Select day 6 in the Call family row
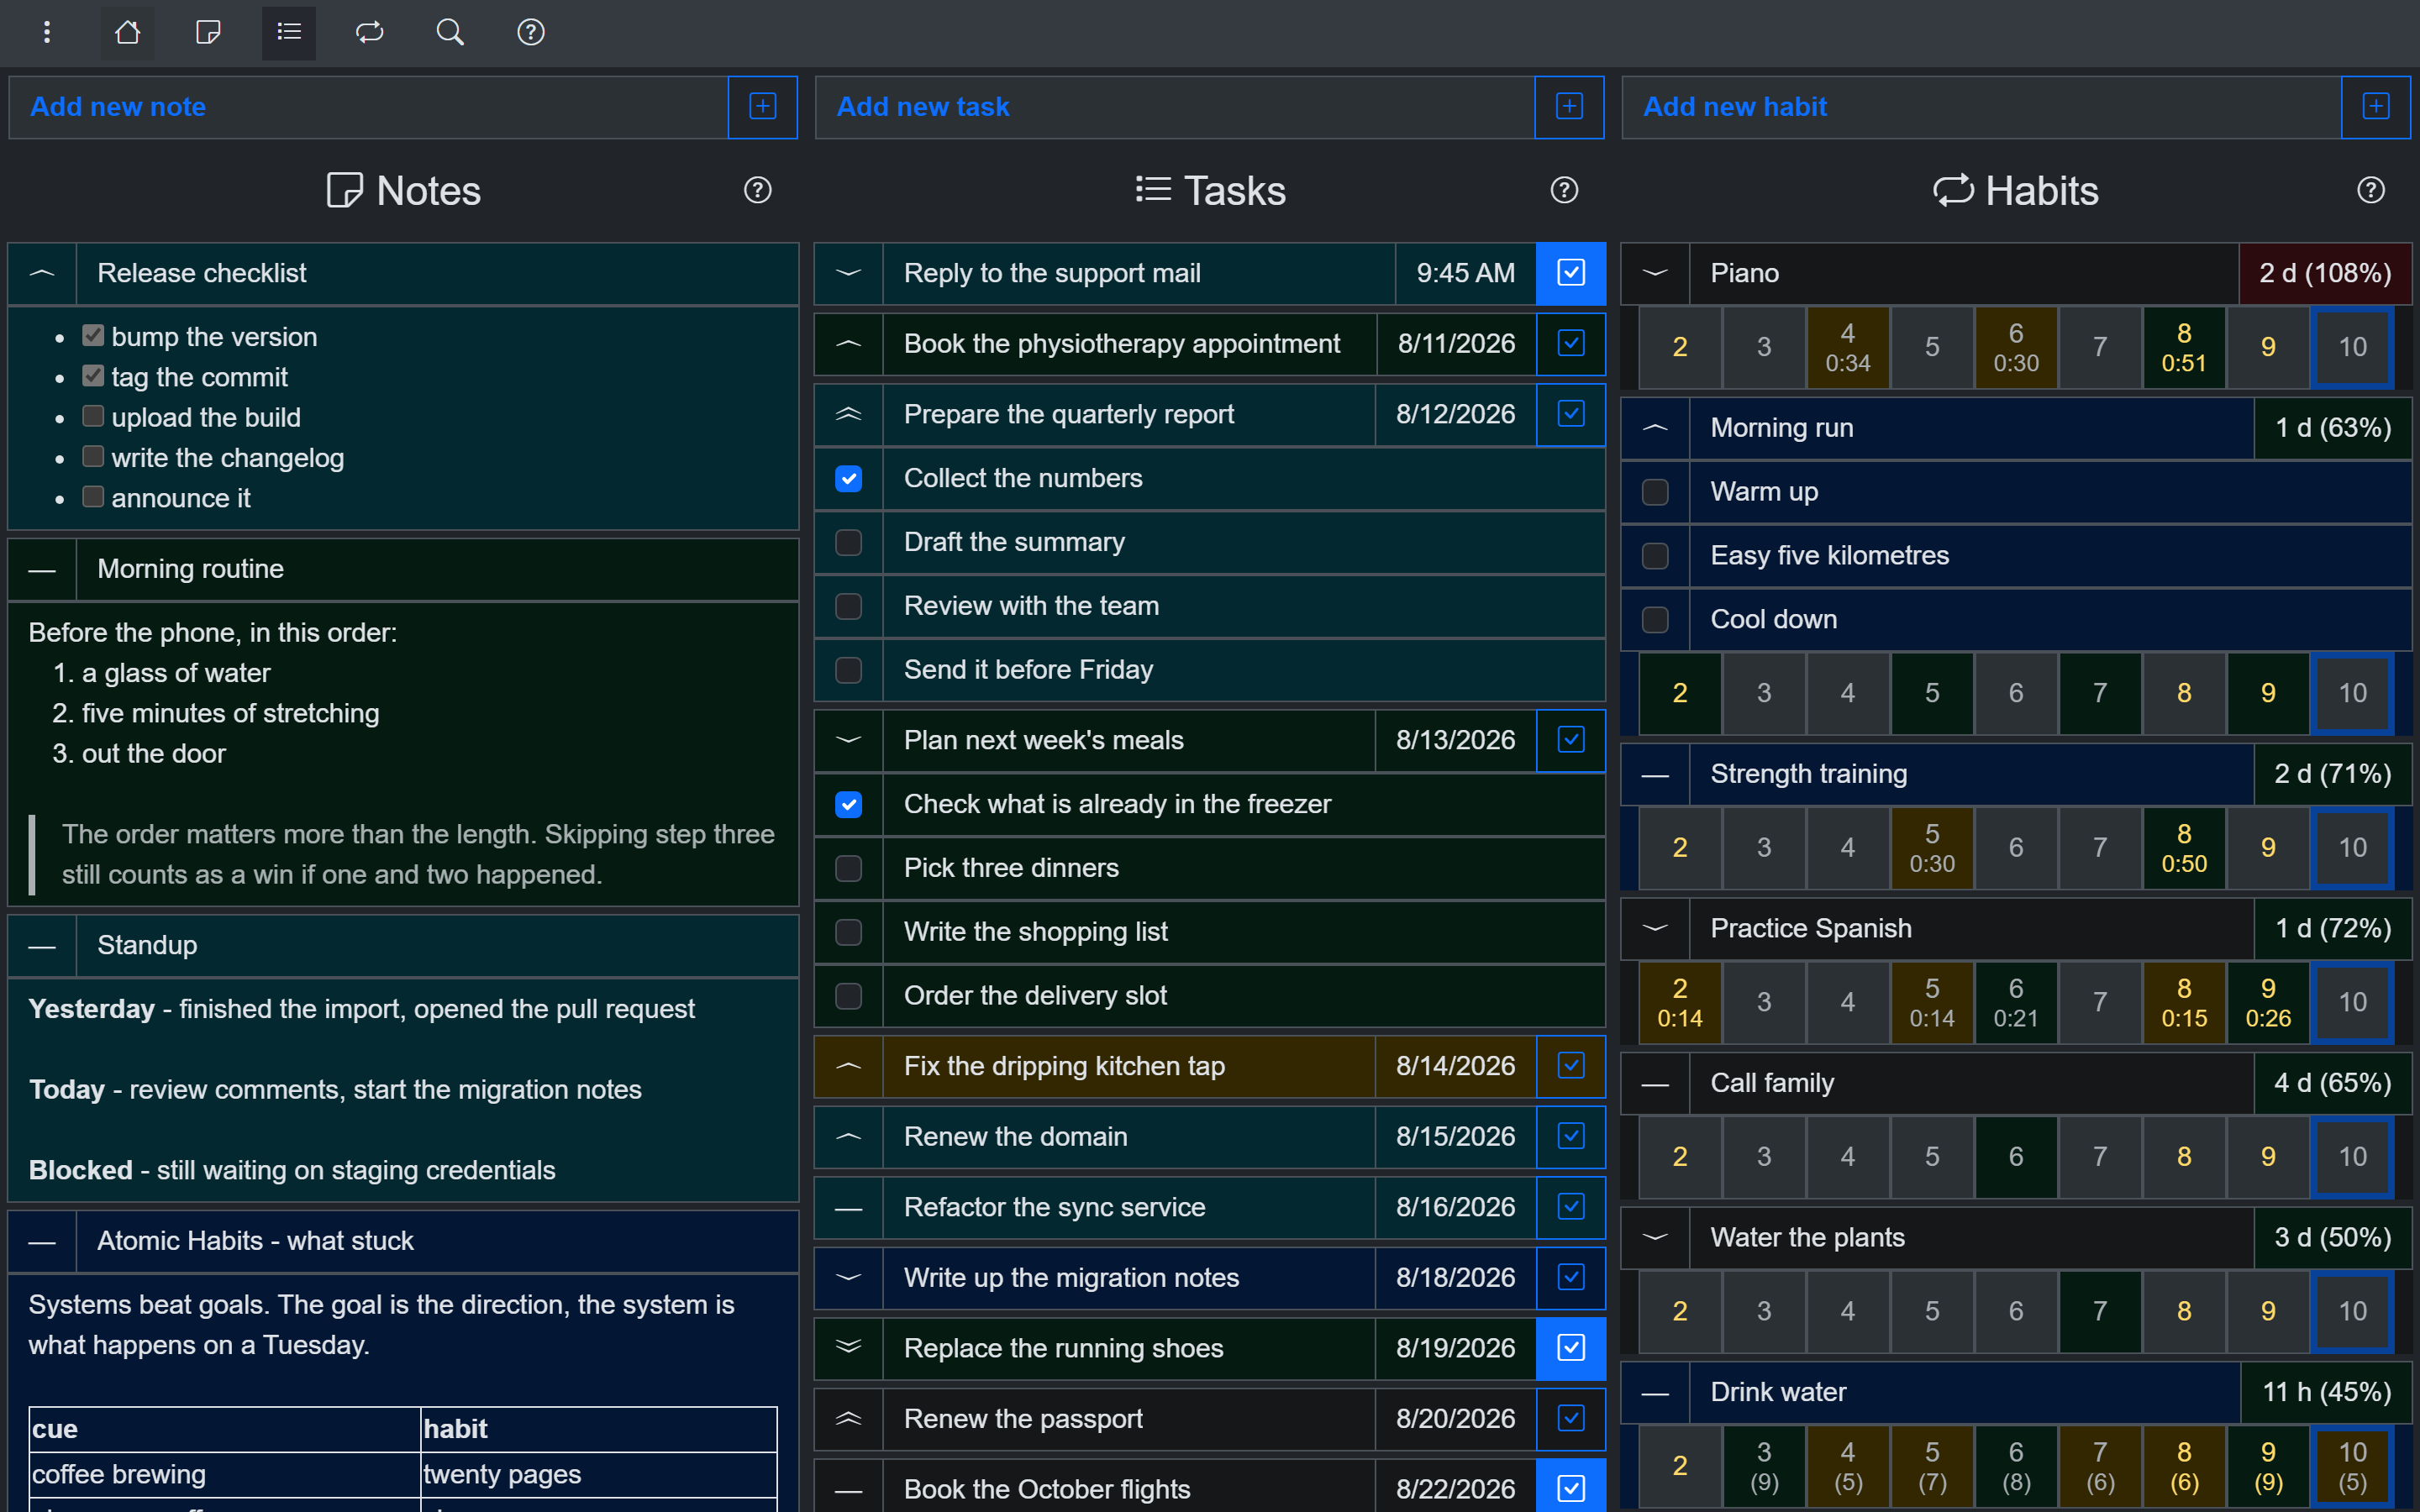This screenshot has height=1512, width=2420. point(2016,1157)
